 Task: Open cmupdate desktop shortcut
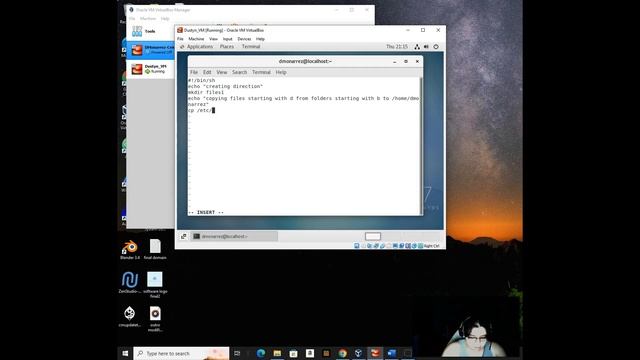point(130,316)
